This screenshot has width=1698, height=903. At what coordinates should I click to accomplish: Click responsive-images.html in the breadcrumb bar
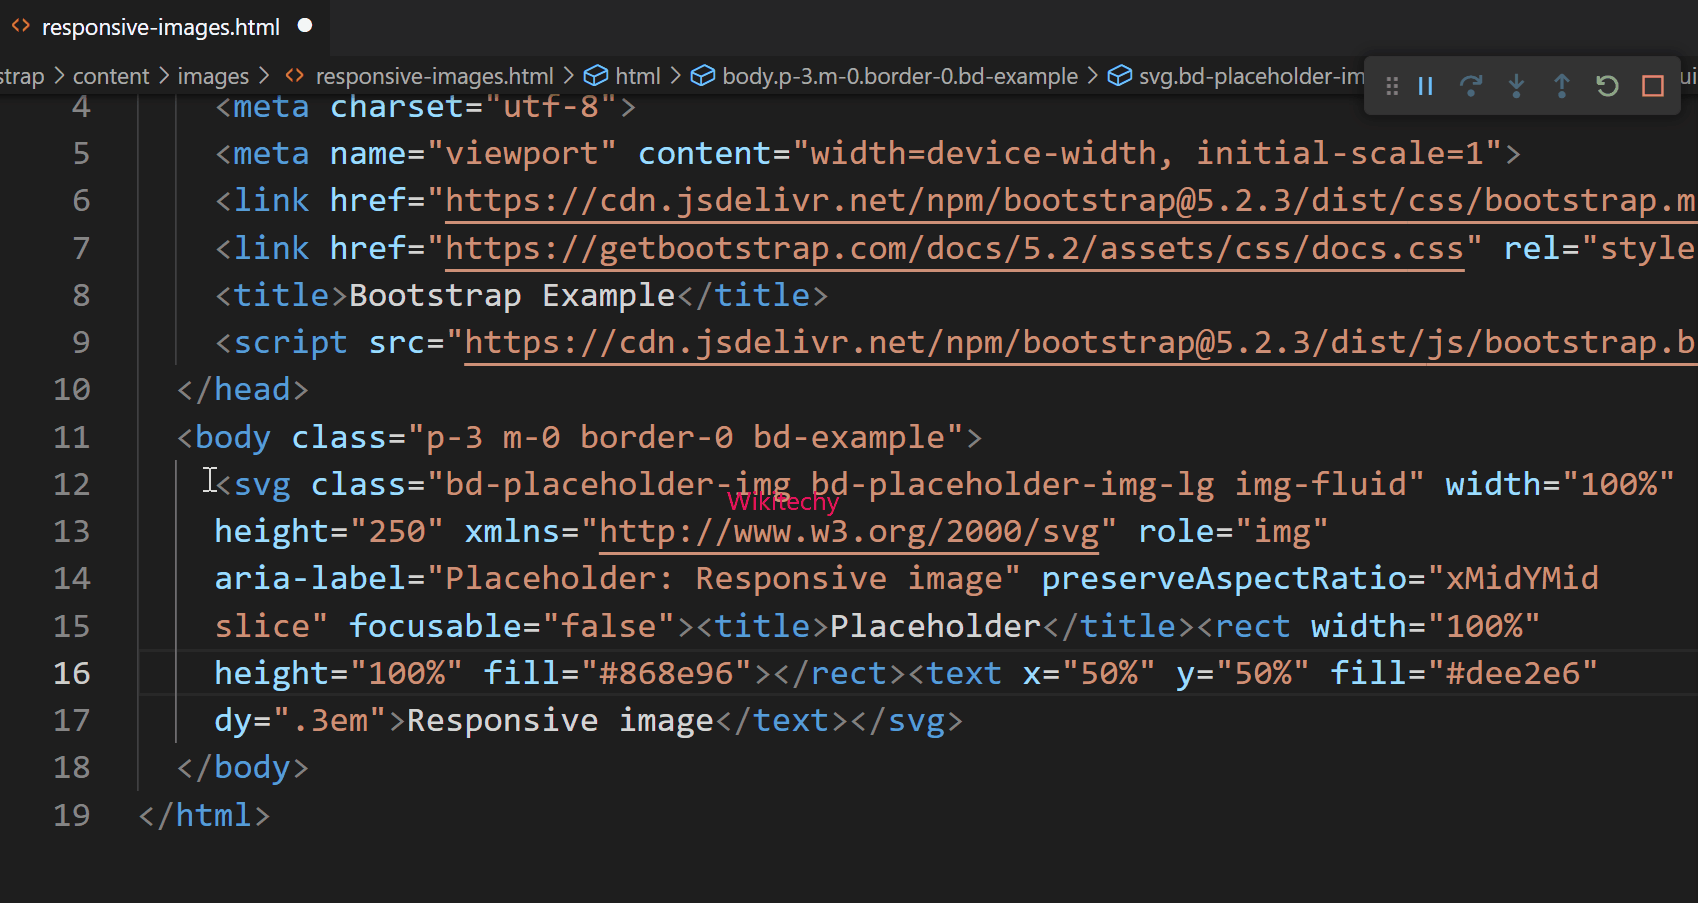[433, 75]
